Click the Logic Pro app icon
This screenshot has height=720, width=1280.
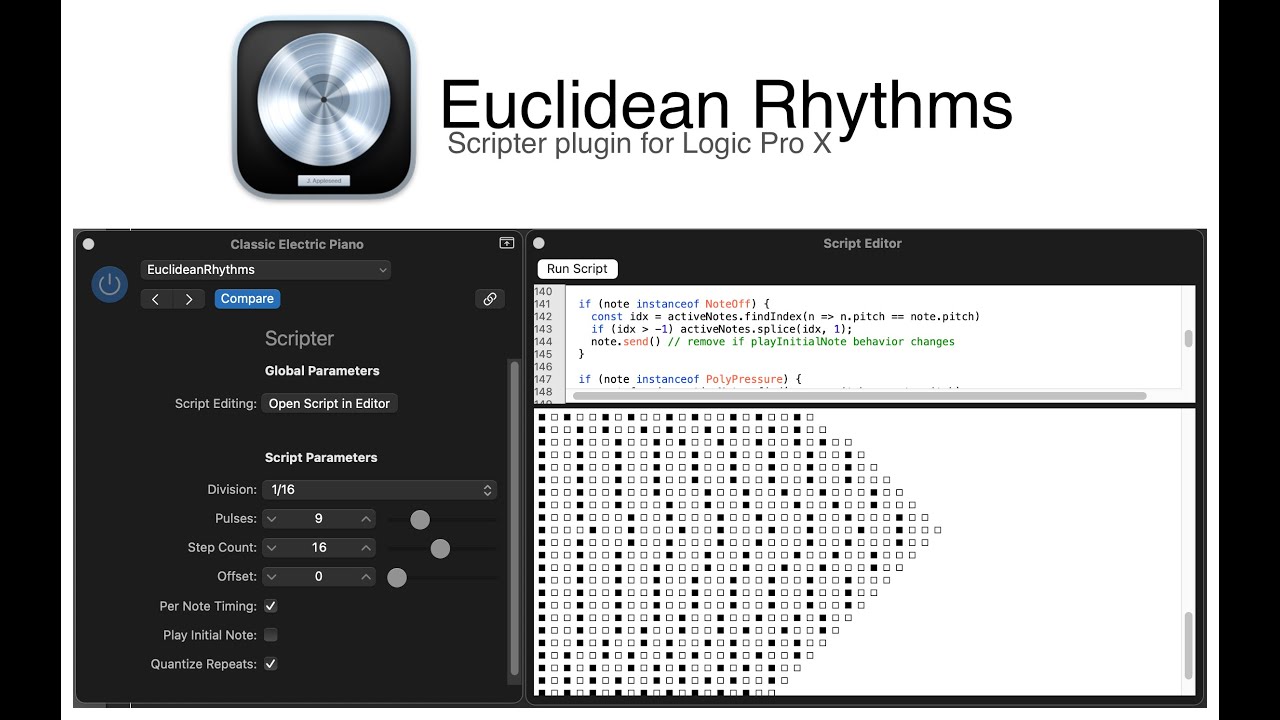[324, 108]
